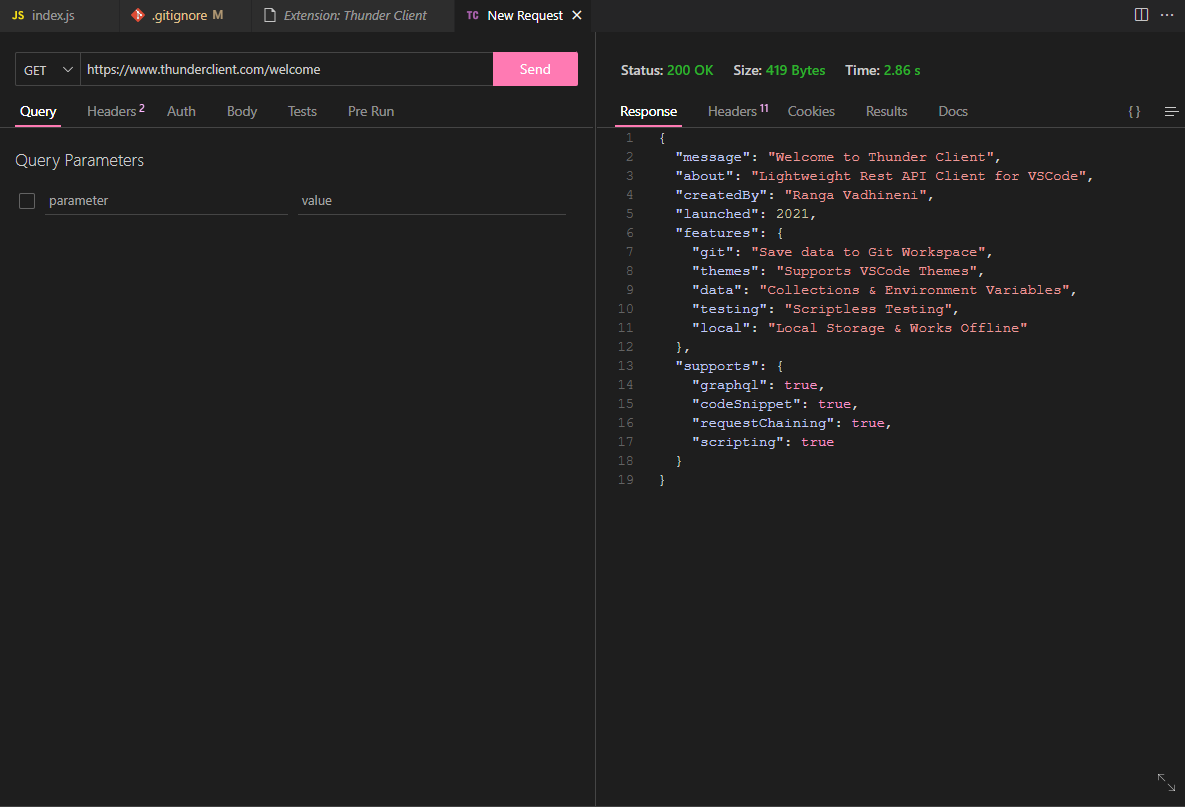Switch to the .gitignore tab
This screenshot has width=1185, height=807.
click(185, 15)
